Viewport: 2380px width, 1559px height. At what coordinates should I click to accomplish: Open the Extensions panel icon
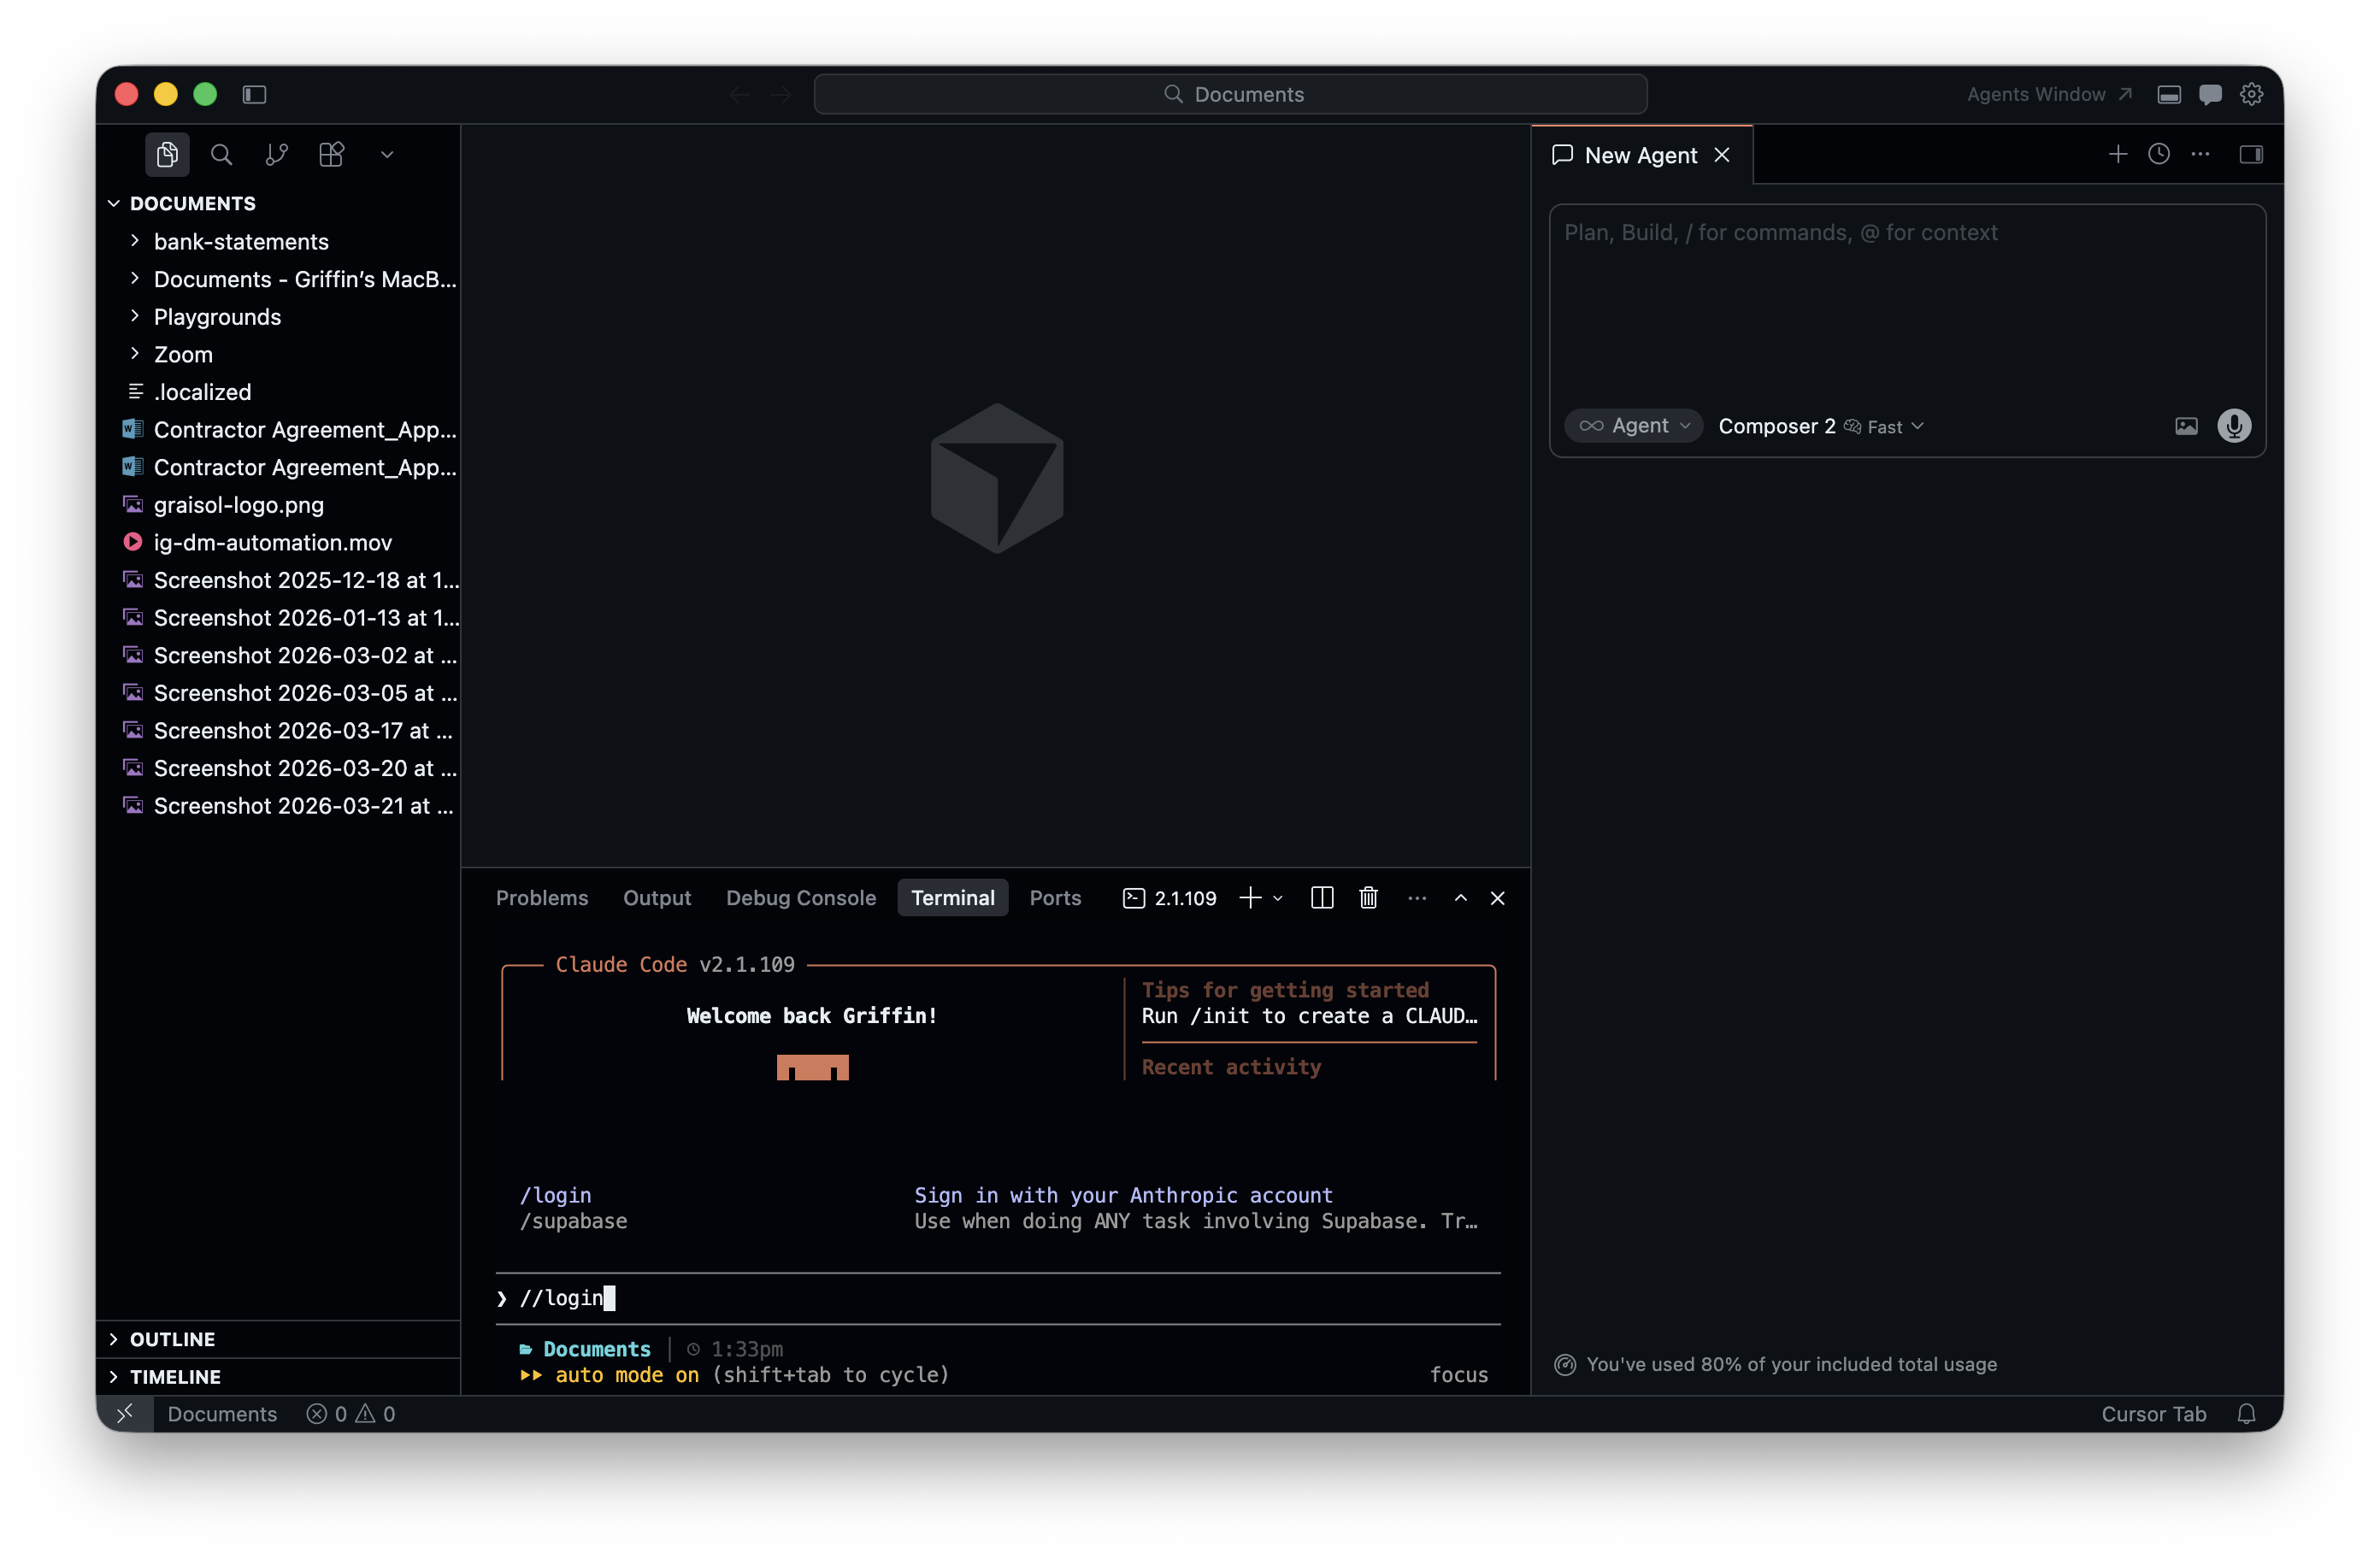[x=330, y=154]
